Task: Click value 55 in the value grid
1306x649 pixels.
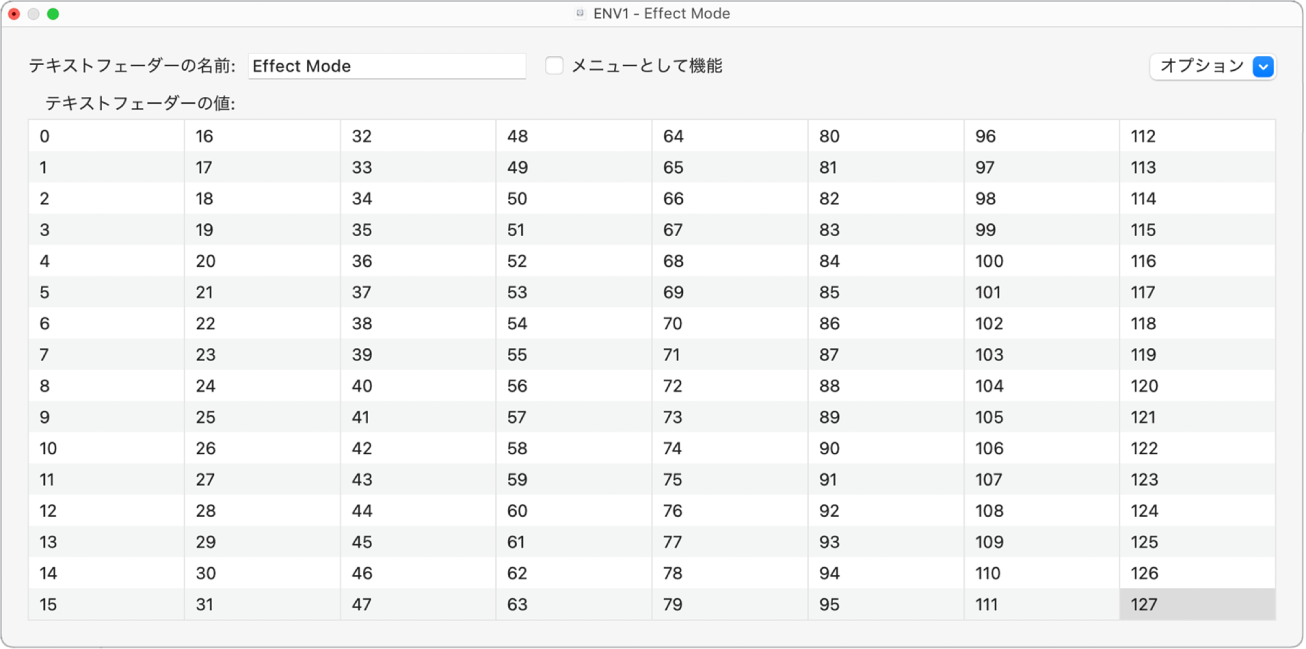Action: pos(573,354)
